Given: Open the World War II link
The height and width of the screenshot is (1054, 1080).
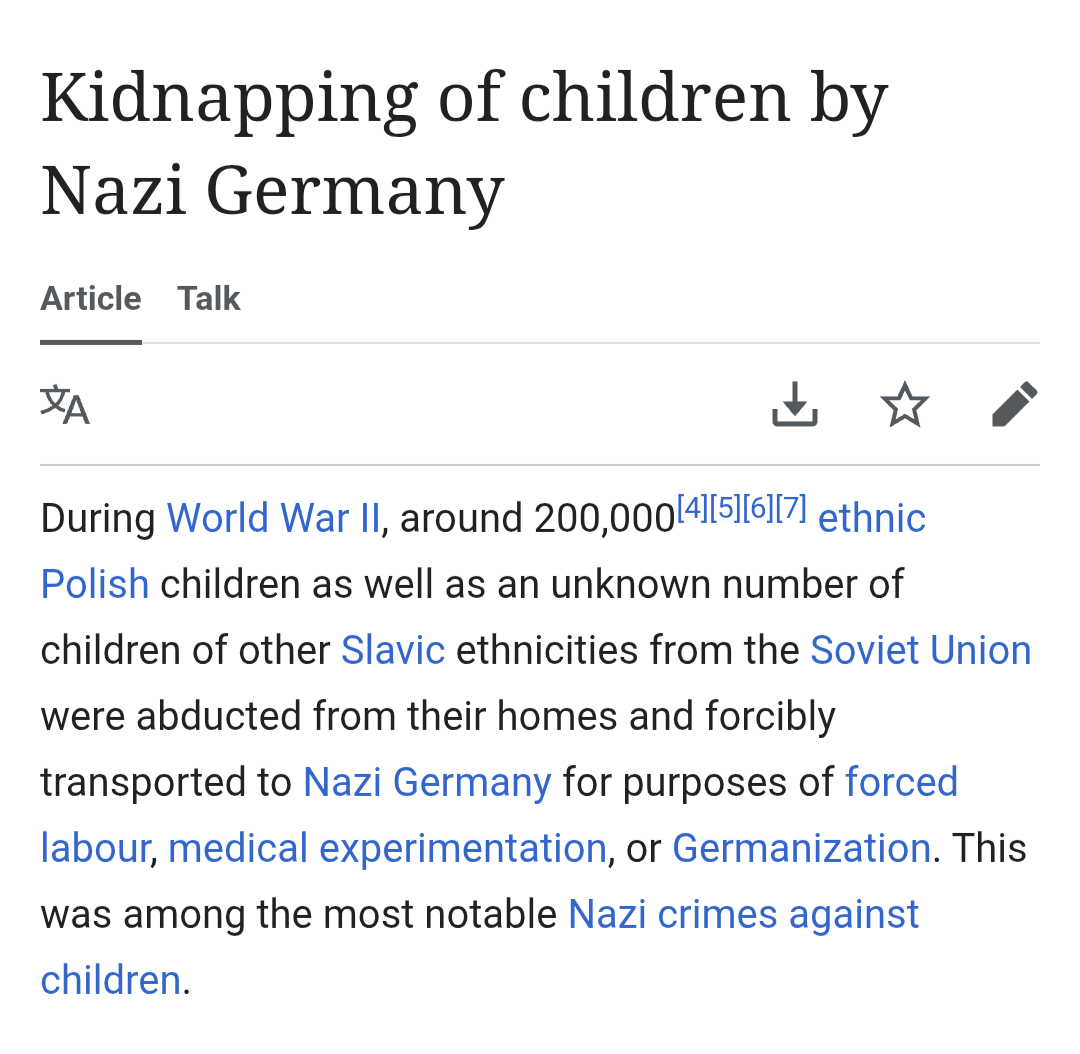Looking at the screenshot, I should 273,518.
